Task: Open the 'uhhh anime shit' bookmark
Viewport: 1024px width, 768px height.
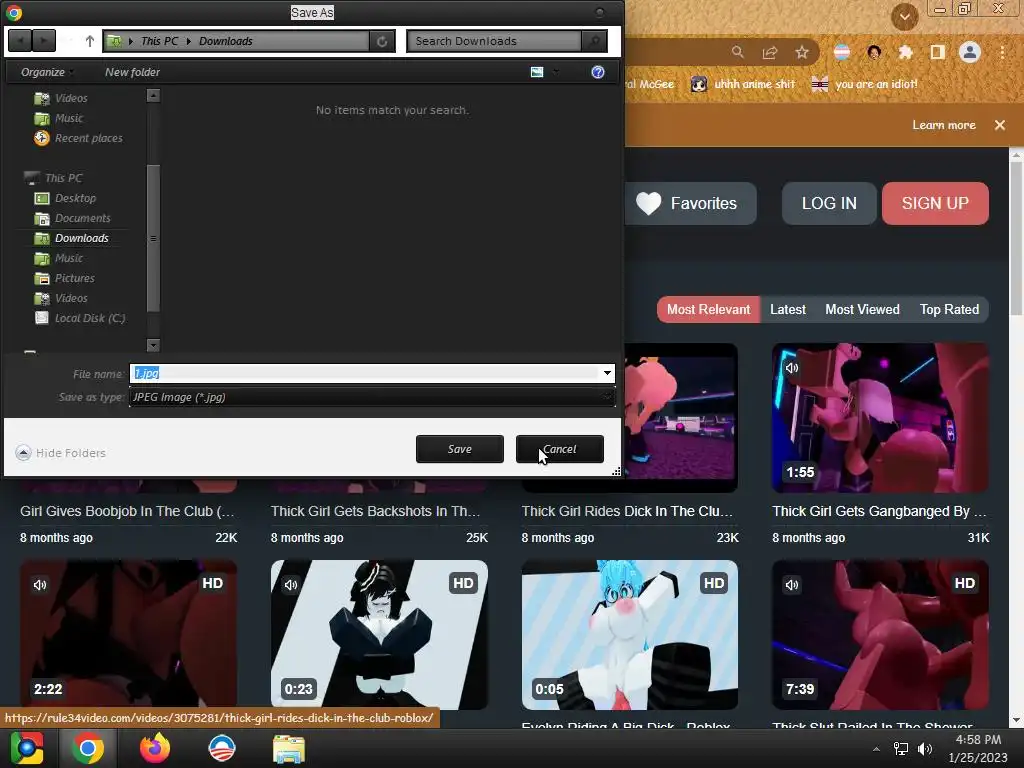Action: coord(744,84)
